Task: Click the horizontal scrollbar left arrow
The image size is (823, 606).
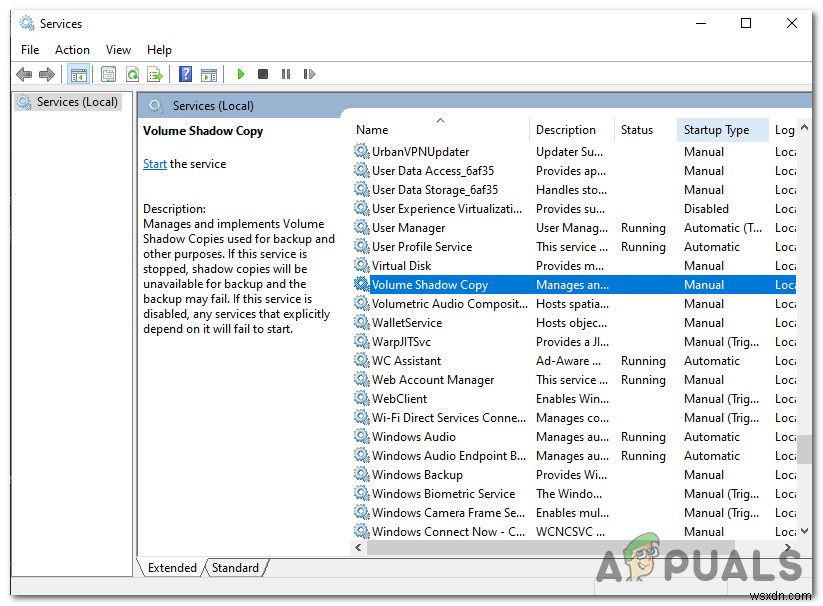Action: (x=358, y=547)
